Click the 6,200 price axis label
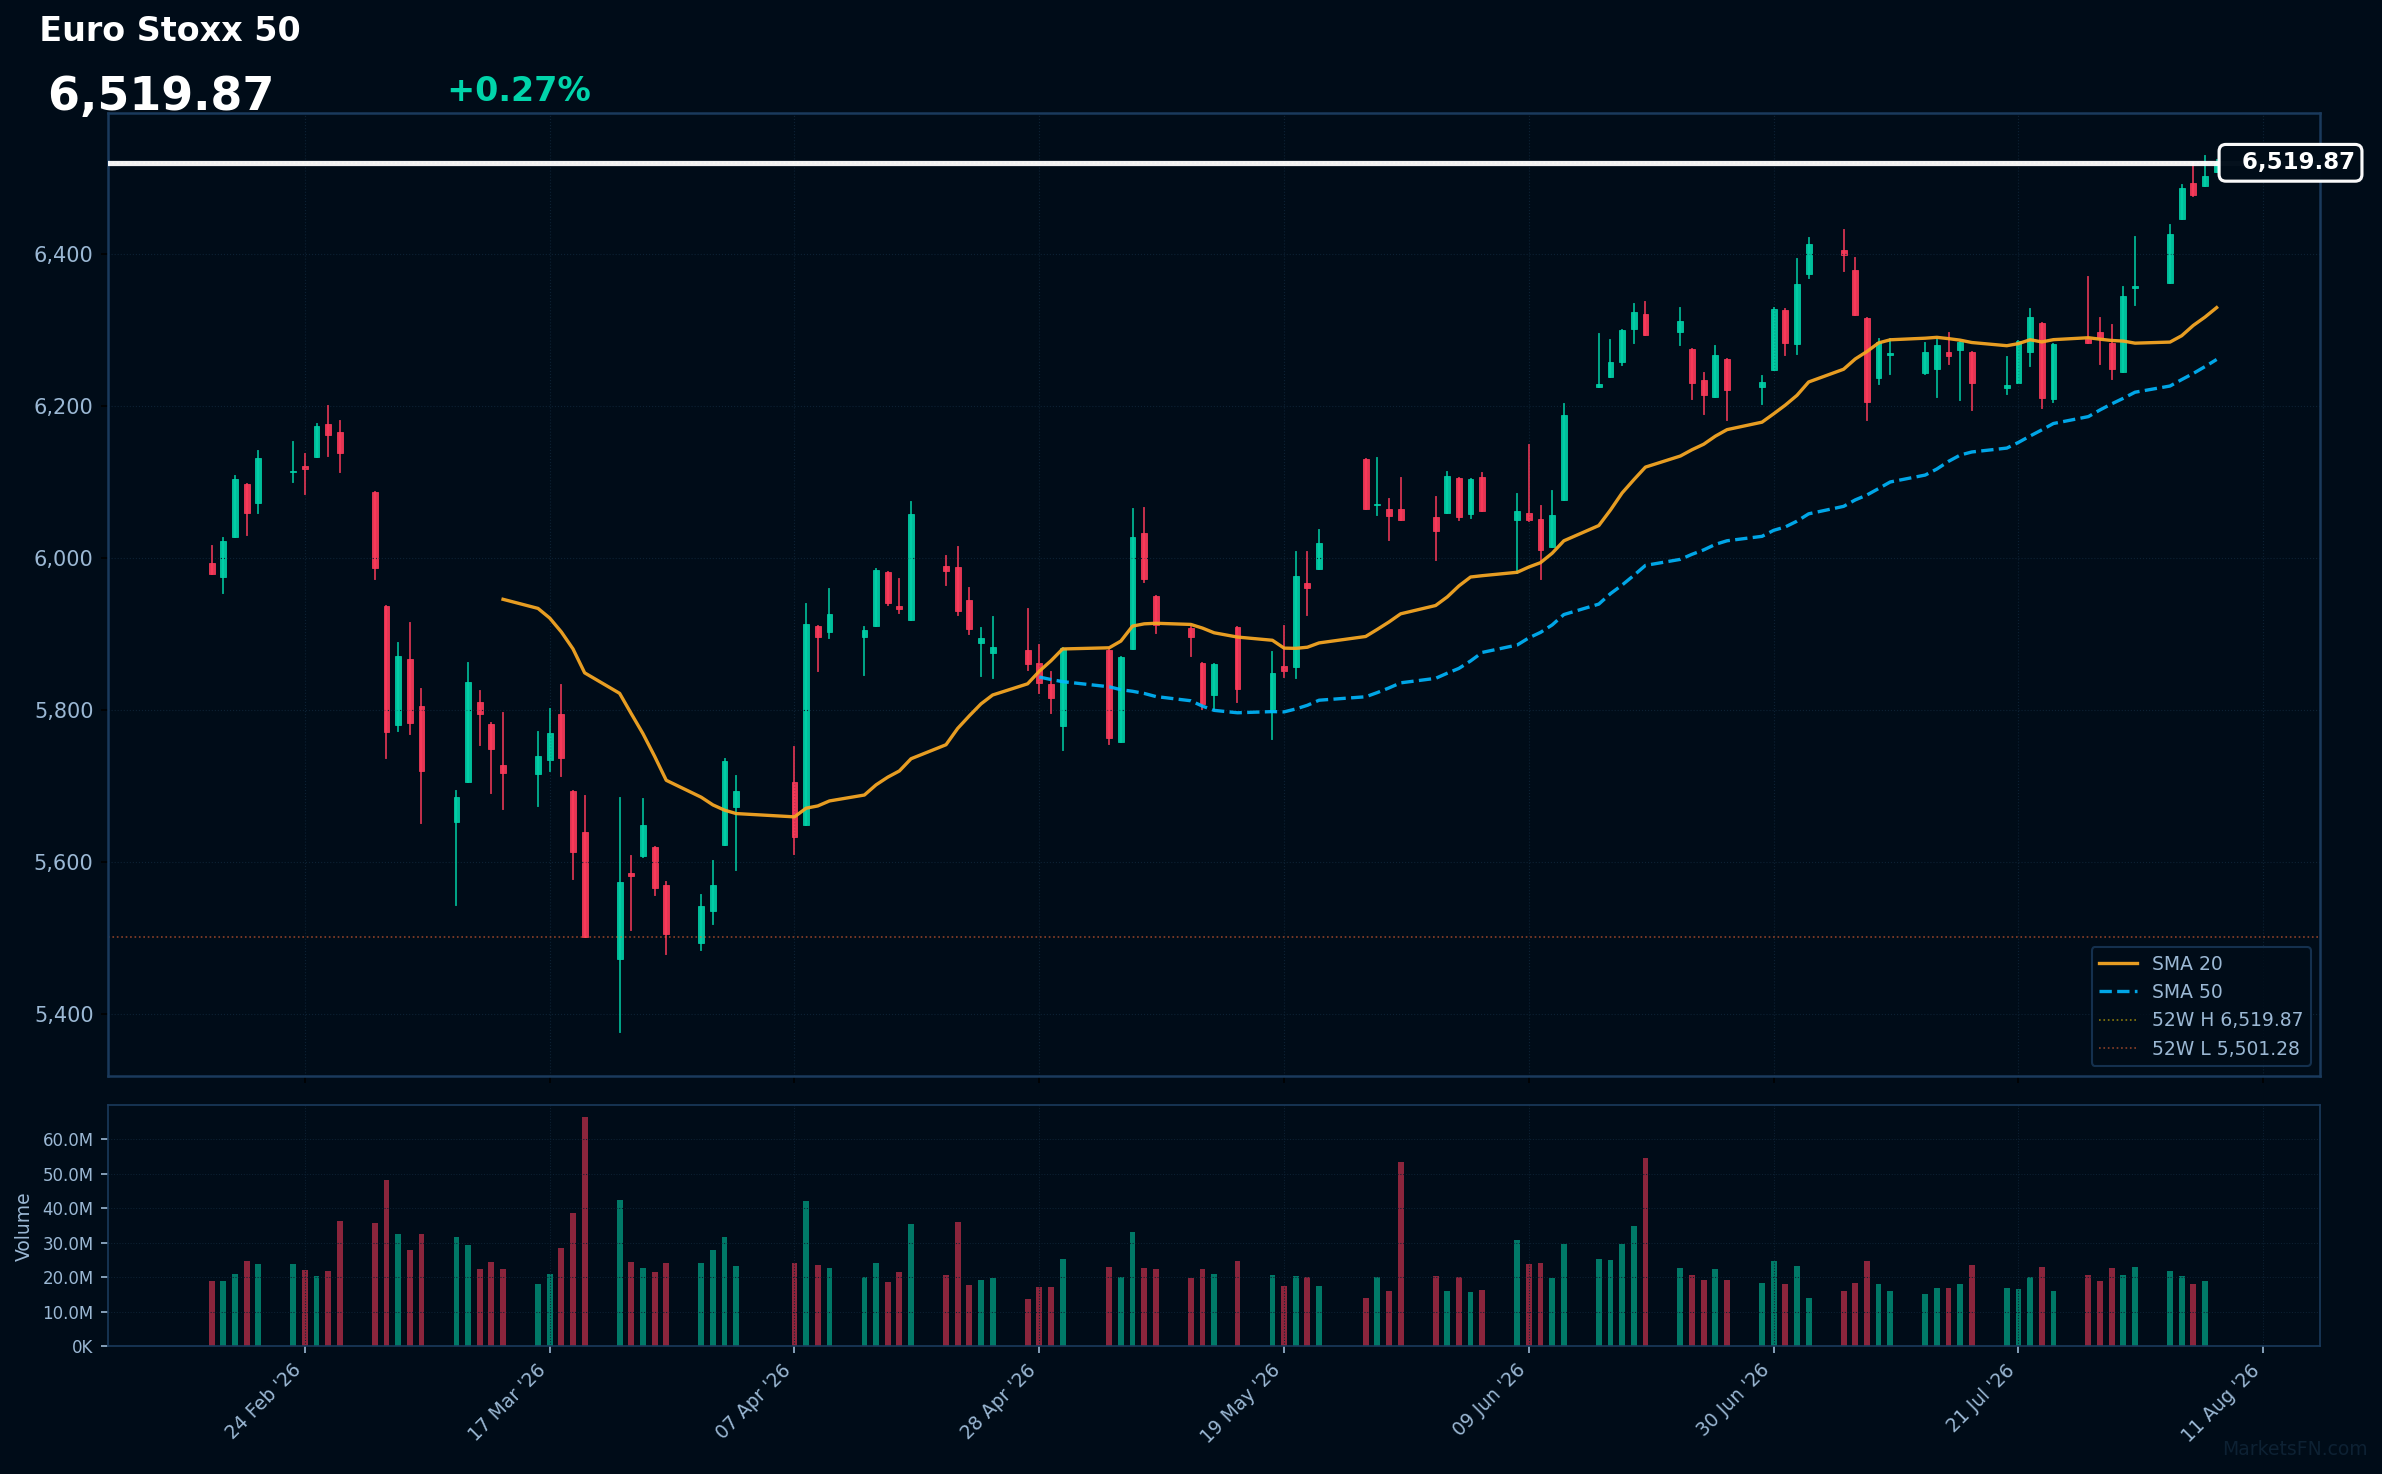 pos(63,407)
